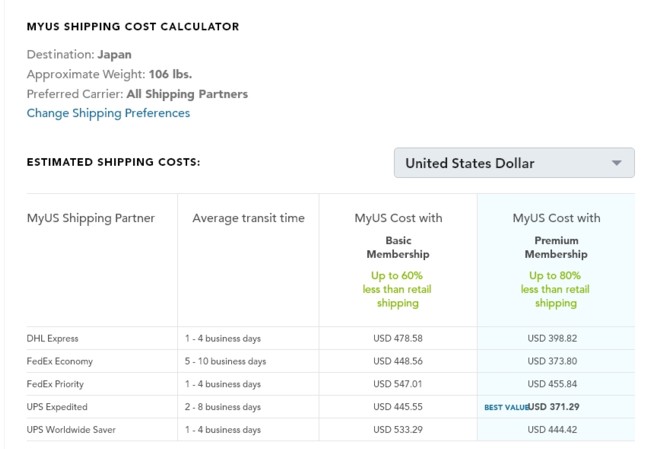This screenshot has height=449, width=650.
Task: Click FedEx Priority Basic price USD 547.01
Action: tap(398, 384)
